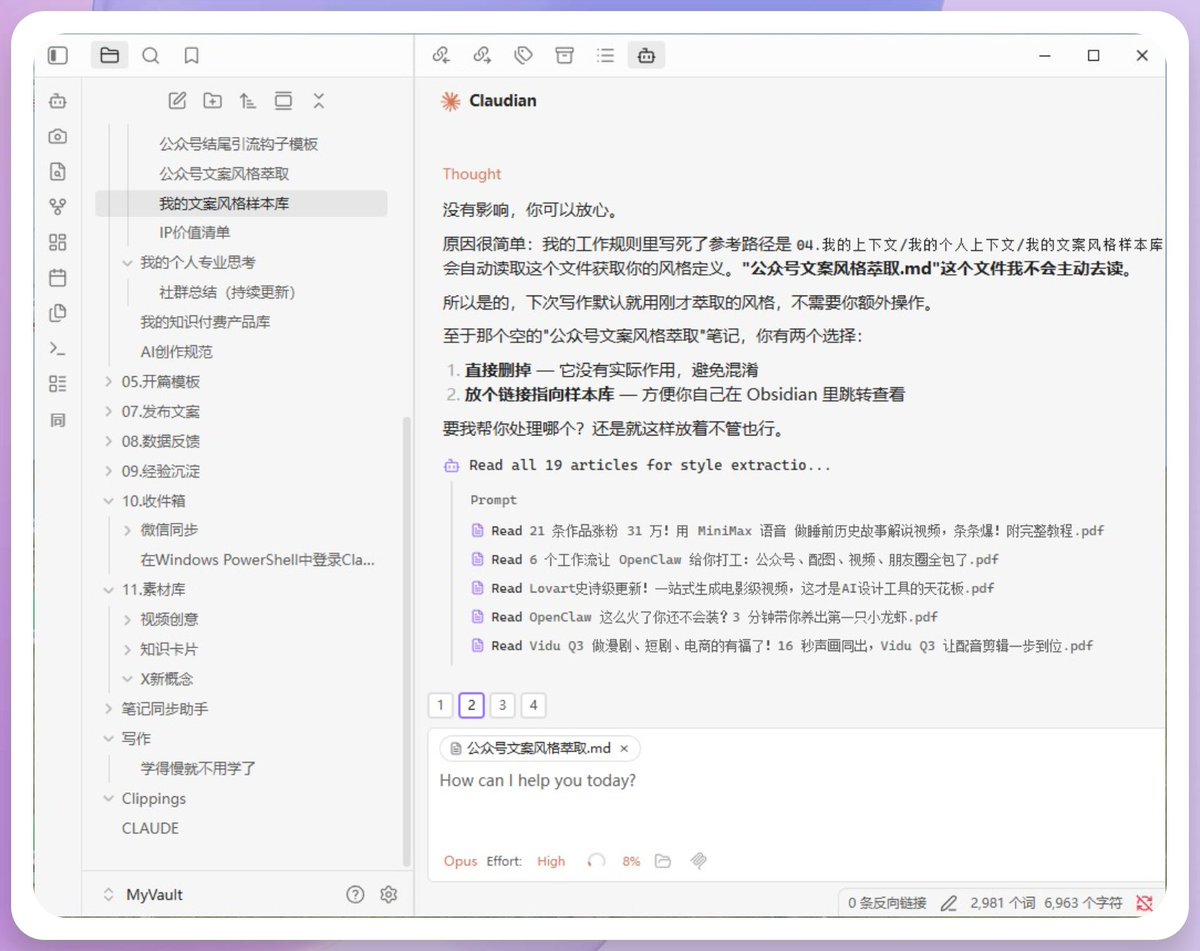Switch to conversation tab 2
The width and height of the screenshot is (1200, 951).
pyautogui.click(x=472, y=705)
